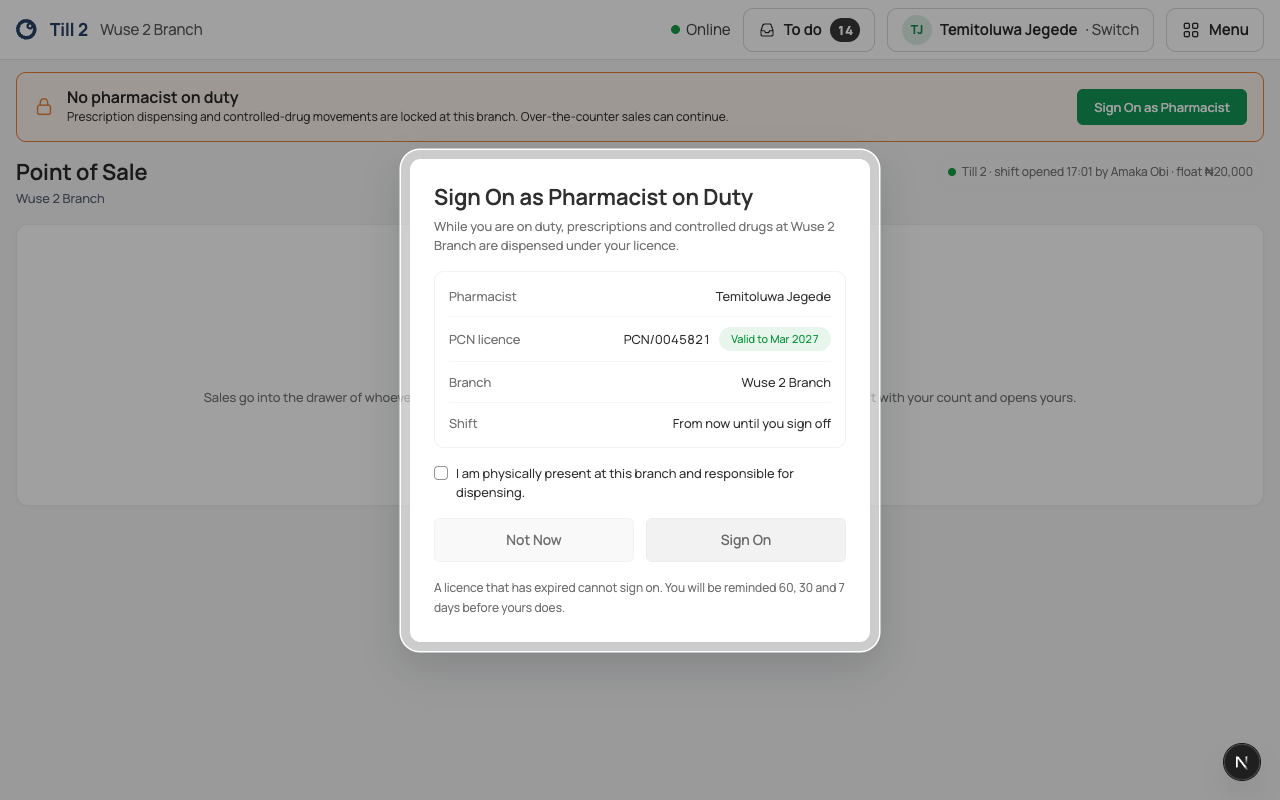Click the TJ avatar circle
The image size is (1280, 800).
(916, 30)
